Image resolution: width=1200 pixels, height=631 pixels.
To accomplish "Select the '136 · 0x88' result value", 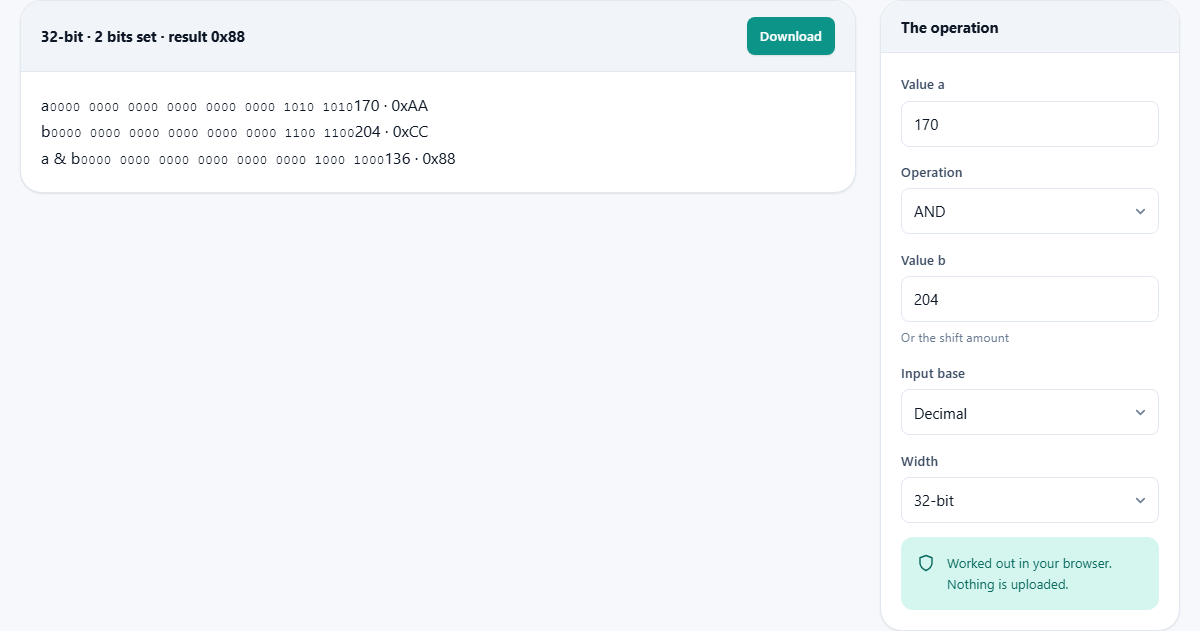I will point(420,158).
